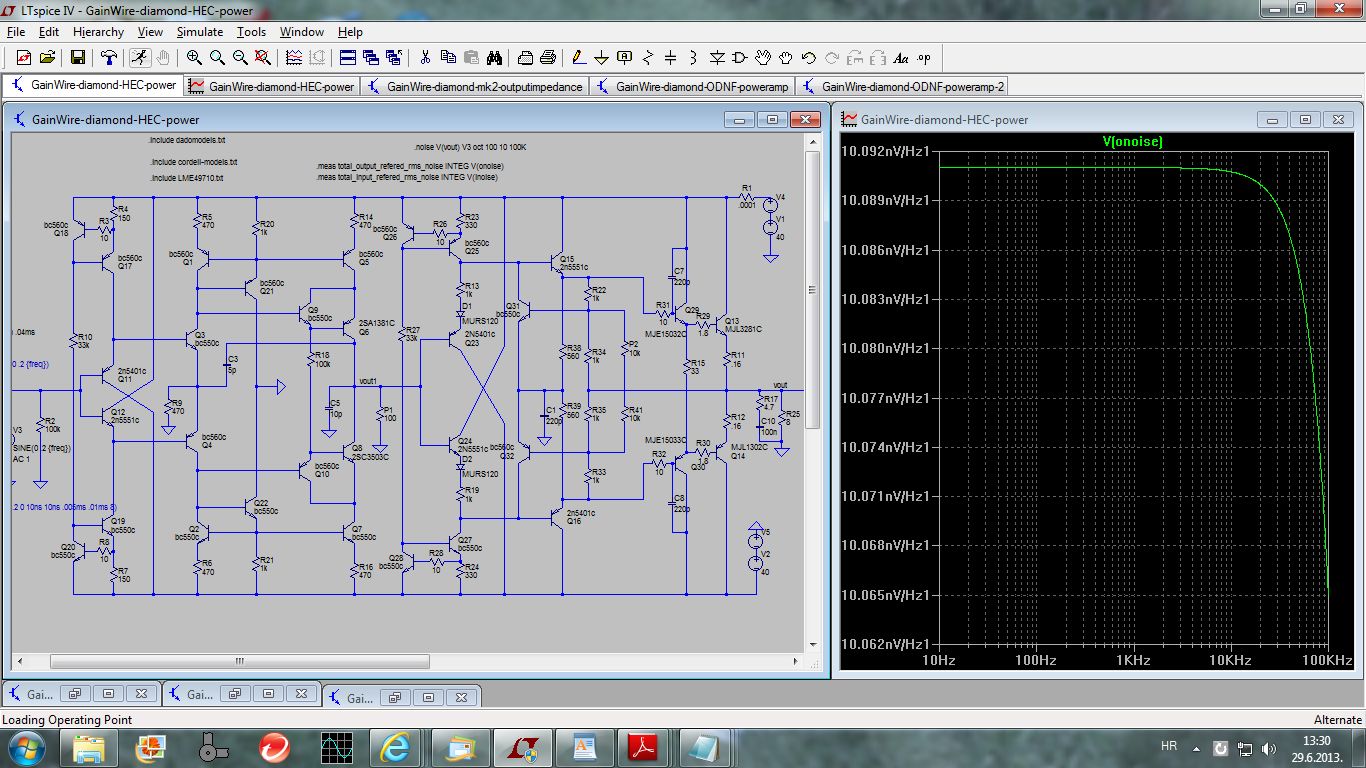This screenshot has width=1366, height=768.
Task: Click the .include LME49710.txt directive
Action: click(186, 177)
